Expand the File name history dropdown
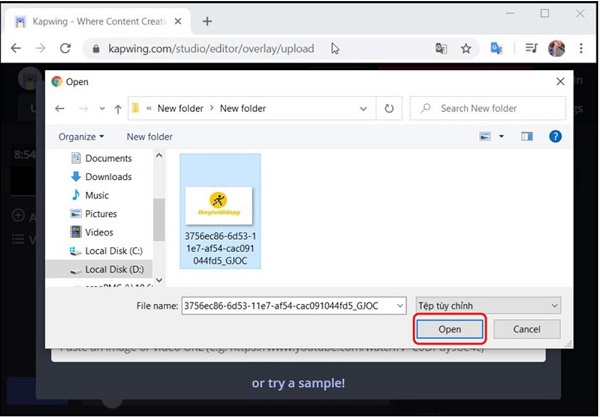Screen dimensions: 600x417 tap(400, 305)
